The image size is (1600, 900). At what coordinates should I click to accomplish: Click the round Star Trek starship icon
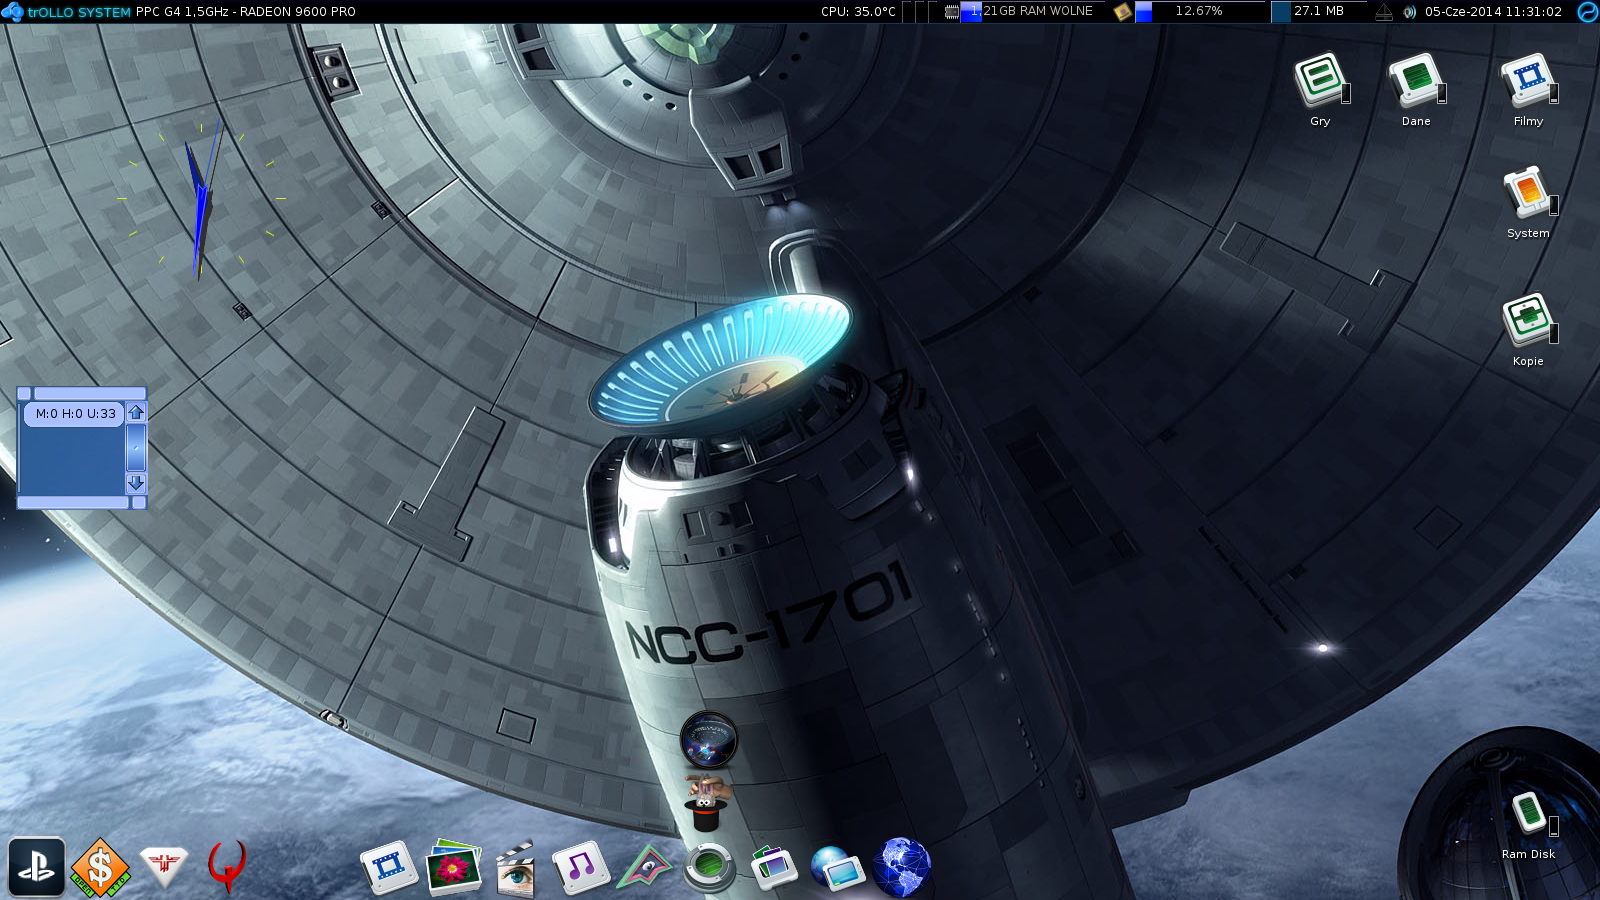point(708,740)
